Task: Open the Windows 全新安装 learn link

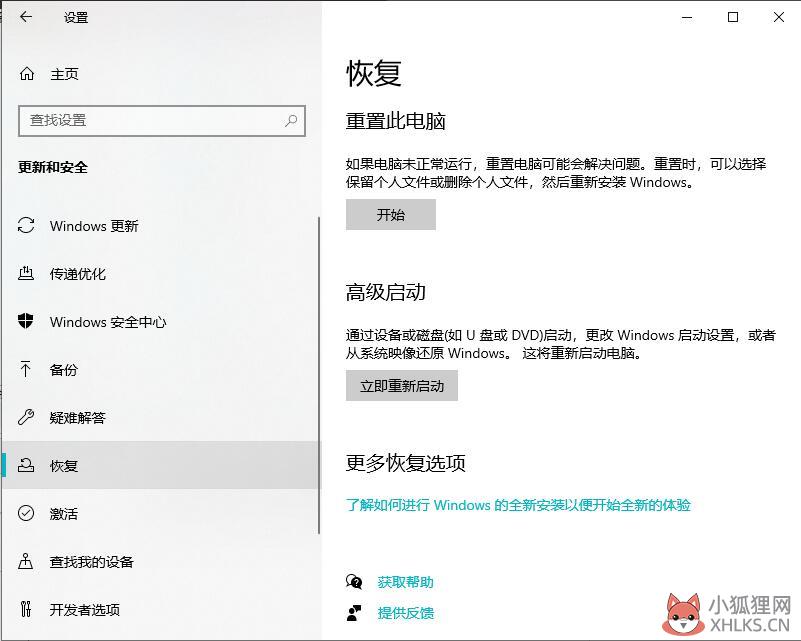Action: coord(518,505)
